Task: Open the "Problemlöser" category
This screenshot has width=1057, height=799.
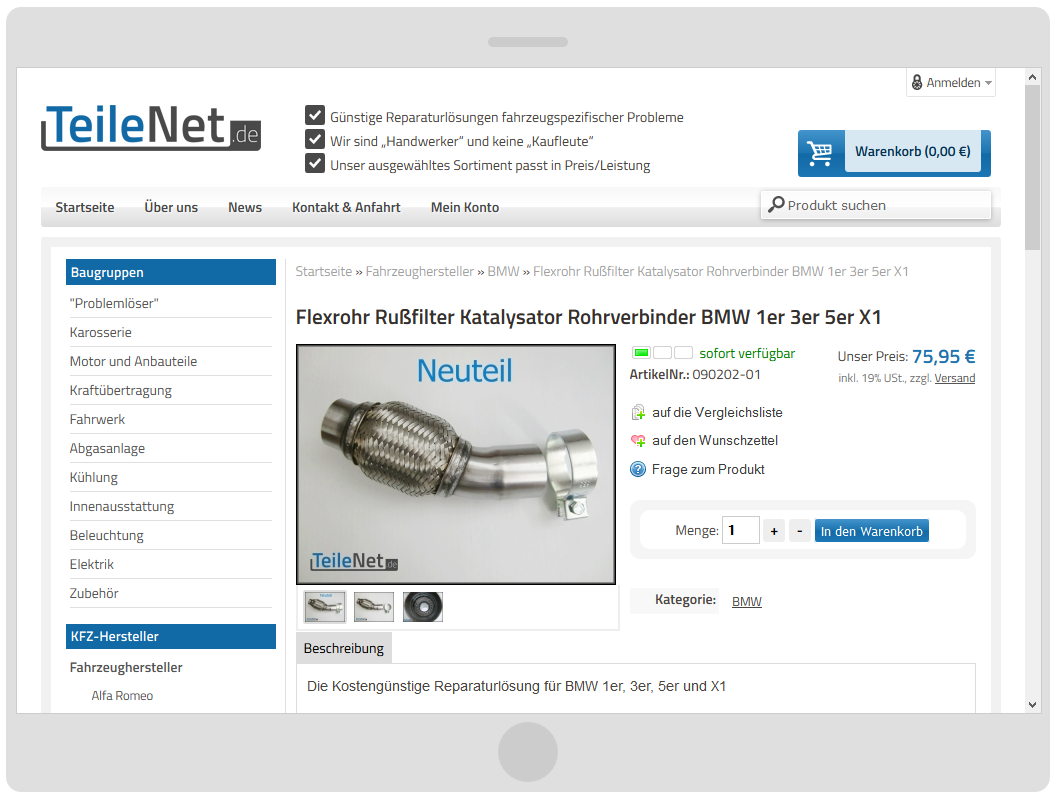Action: 114,303
